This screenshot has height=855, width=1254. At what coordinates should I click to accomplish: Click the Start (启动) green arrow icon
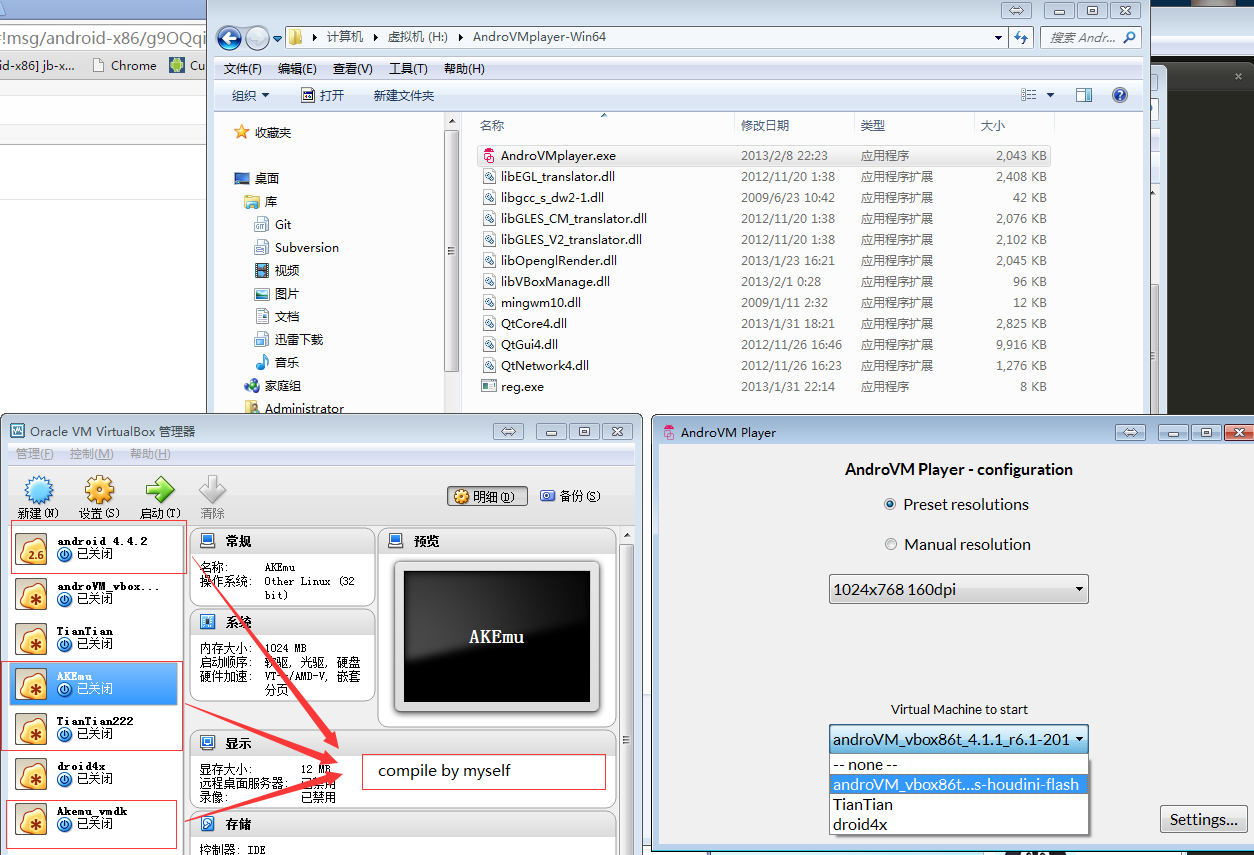click(159, 490)
